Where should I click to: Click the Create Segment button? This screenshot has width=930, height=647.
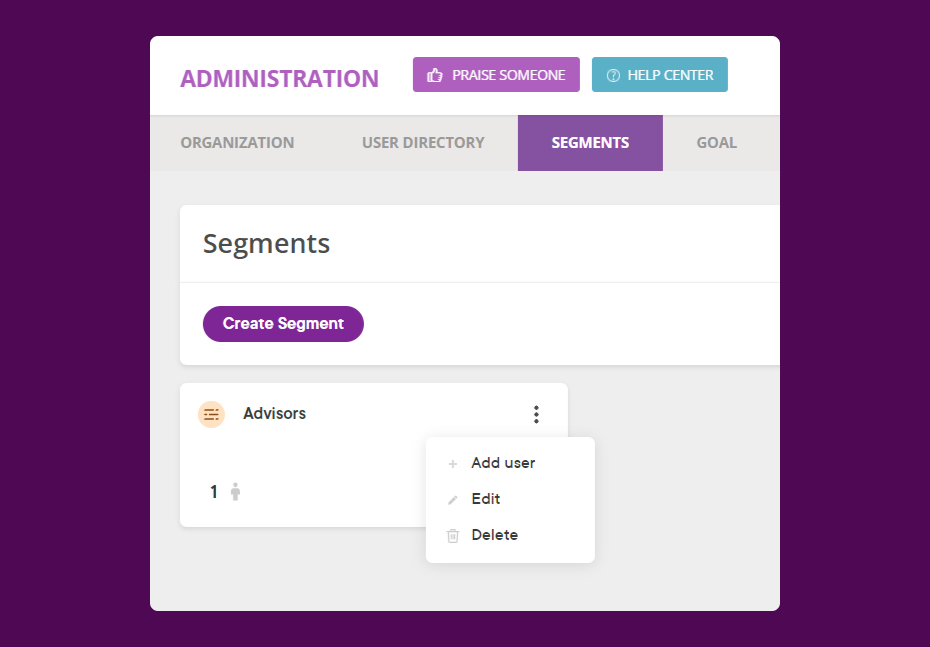tap(283, 324)
